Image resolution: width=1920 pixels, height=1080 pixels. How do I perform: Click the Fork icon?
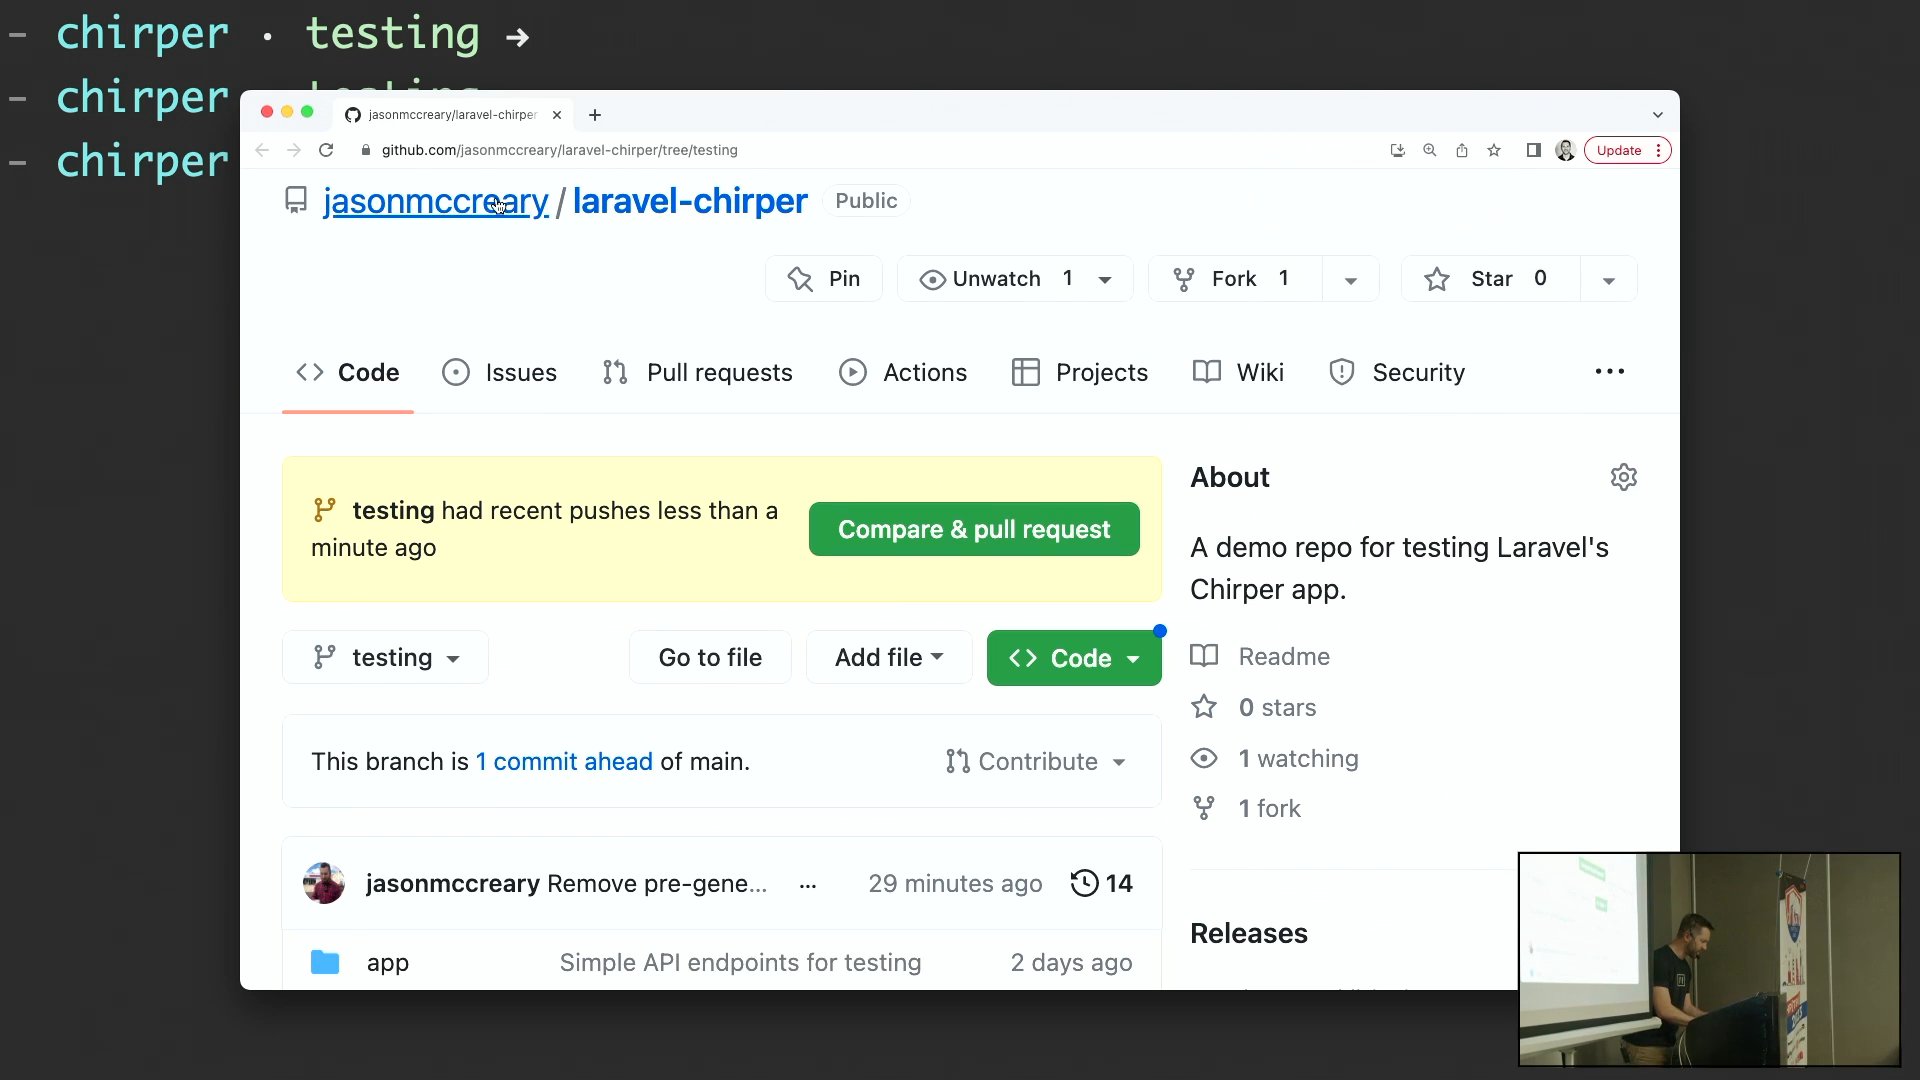tap(1184, 278)
